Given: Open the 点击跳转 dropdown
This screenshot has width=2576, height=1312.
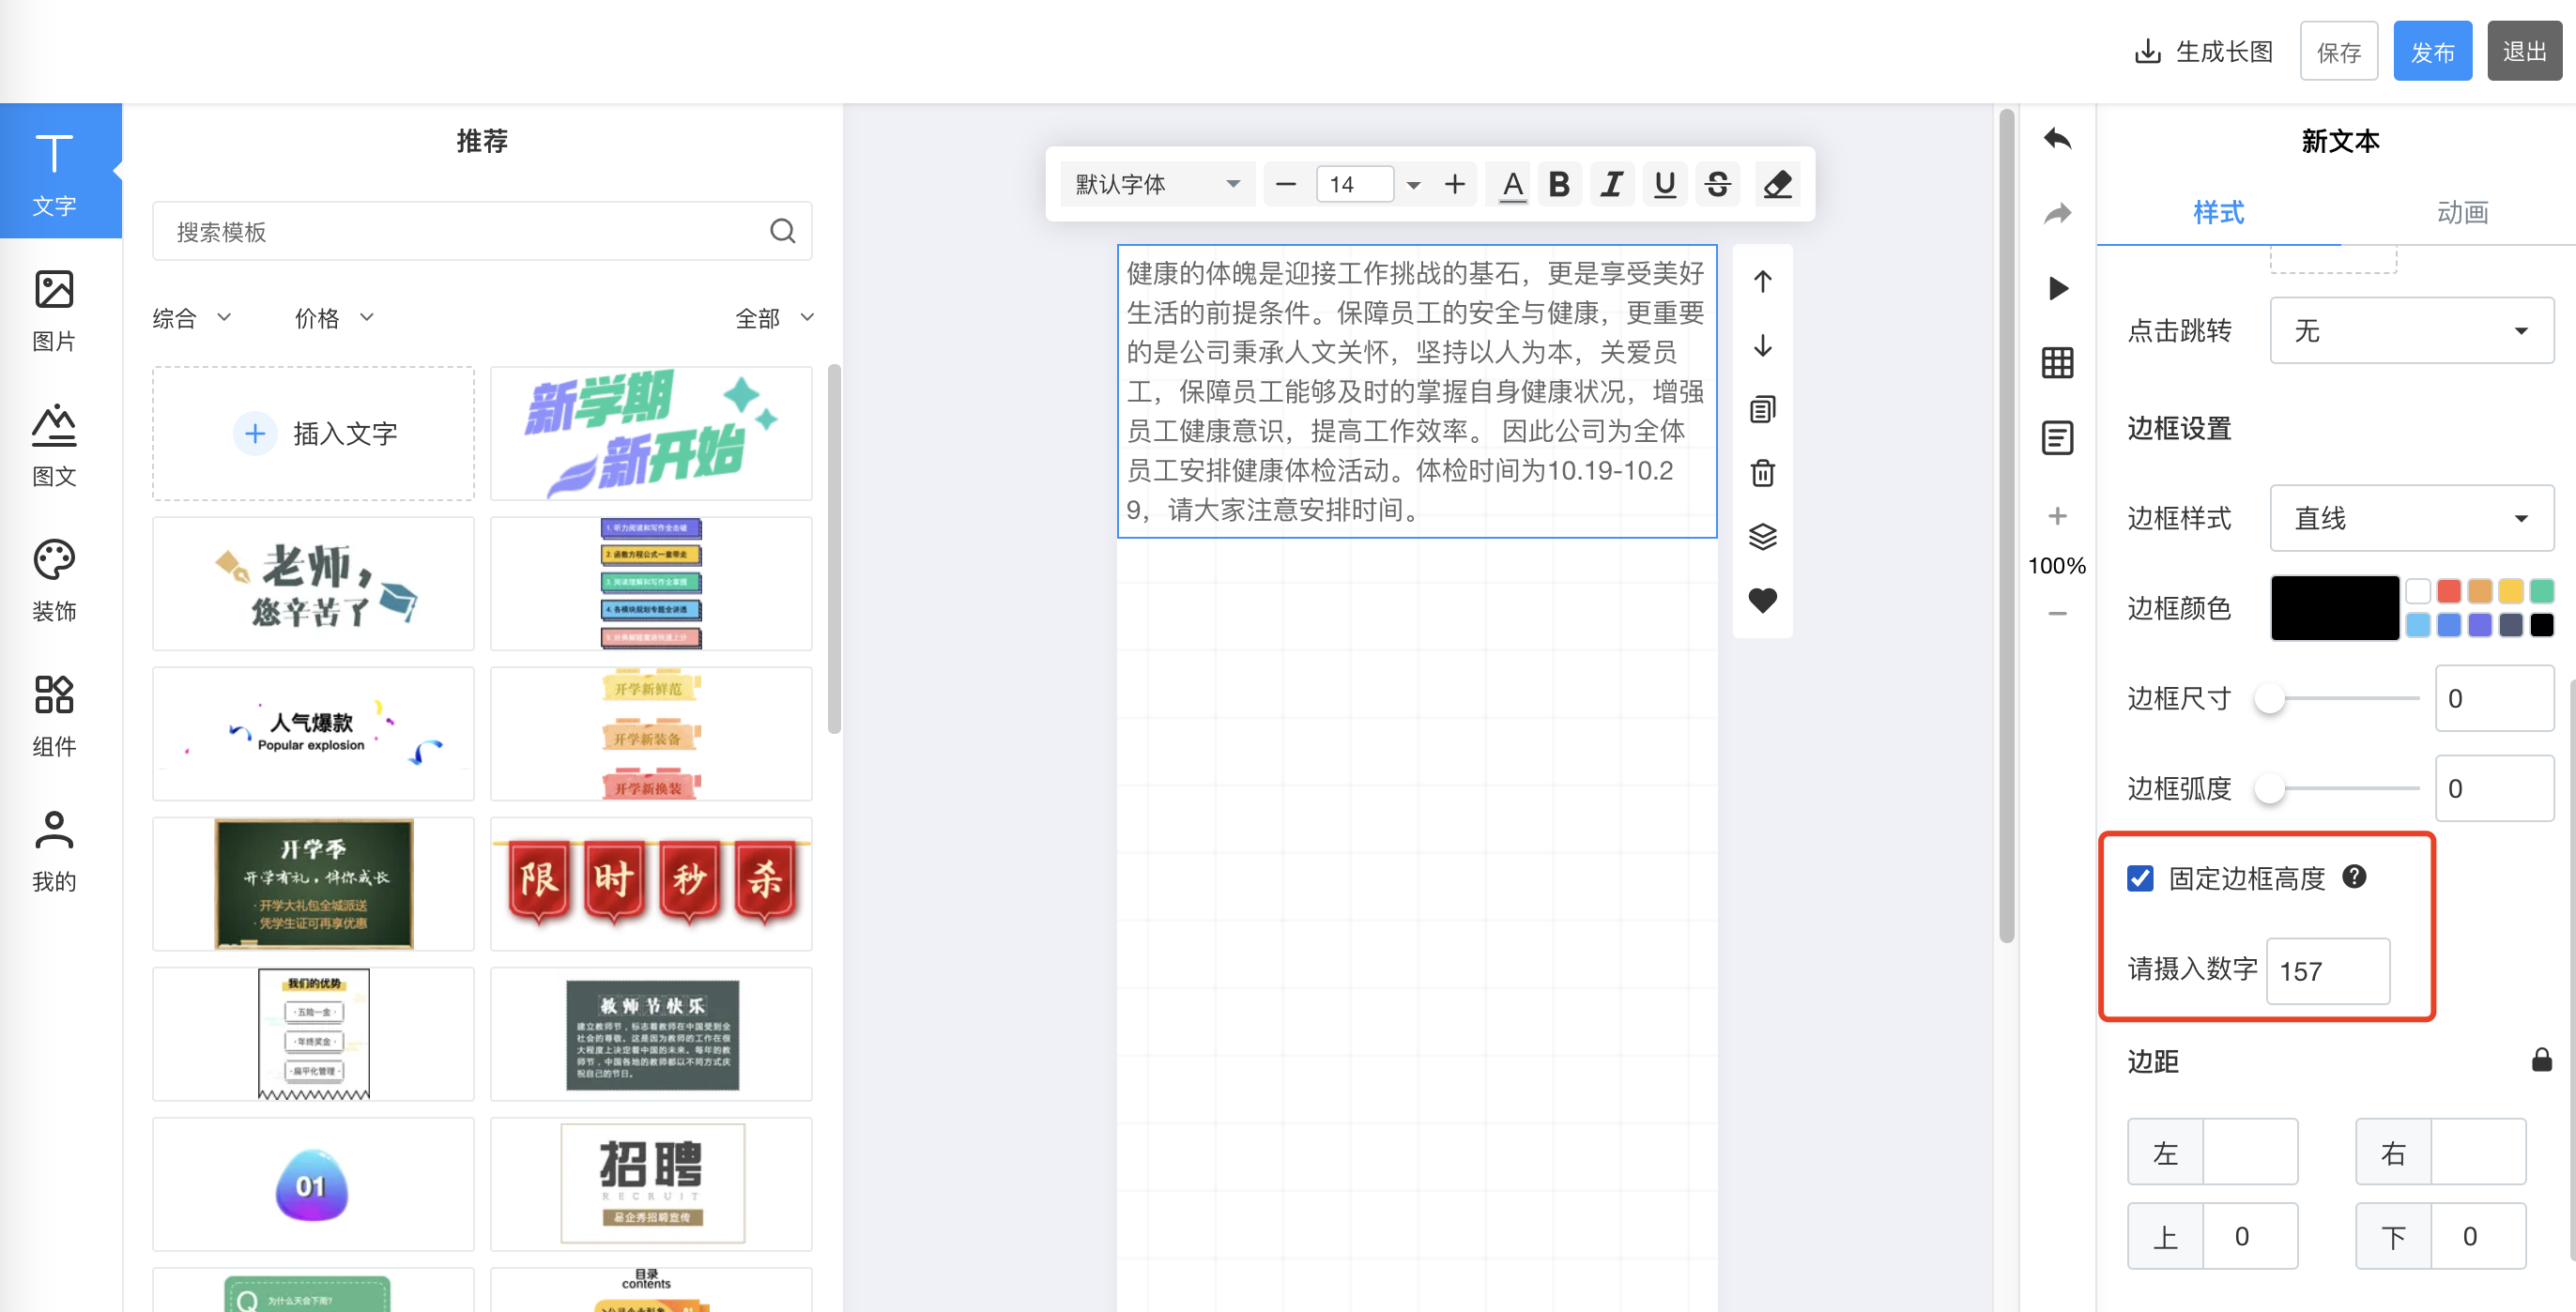Looking at the screenshot, I should click(2411, 330).
